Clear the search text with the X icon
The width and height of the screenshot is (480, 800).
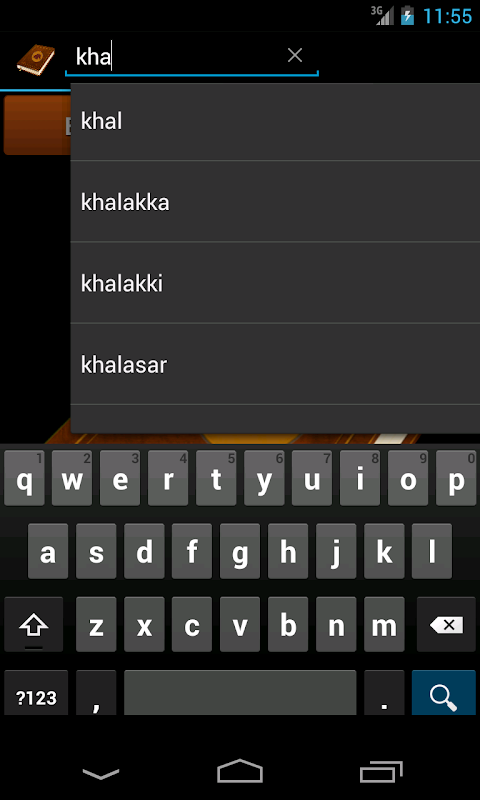[x=295, y=55]
